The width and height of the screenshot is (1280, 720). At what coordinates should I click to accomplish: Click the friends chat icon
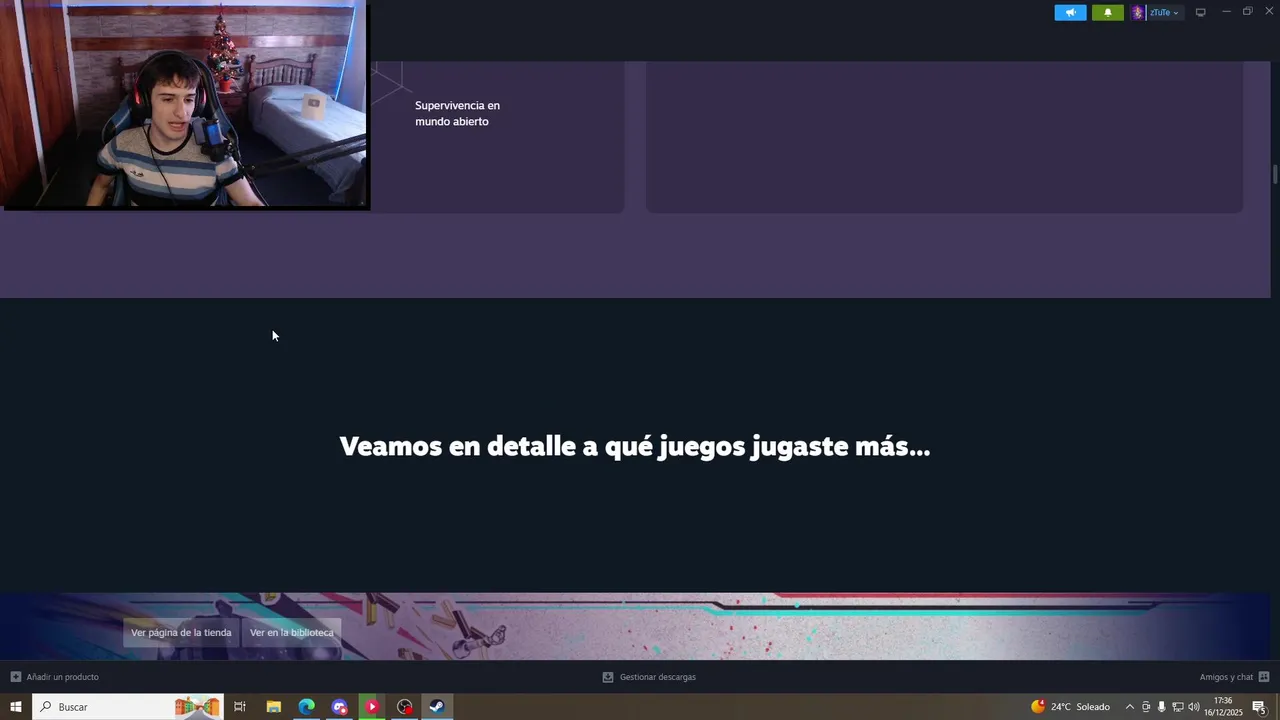tap(1264, 677)
